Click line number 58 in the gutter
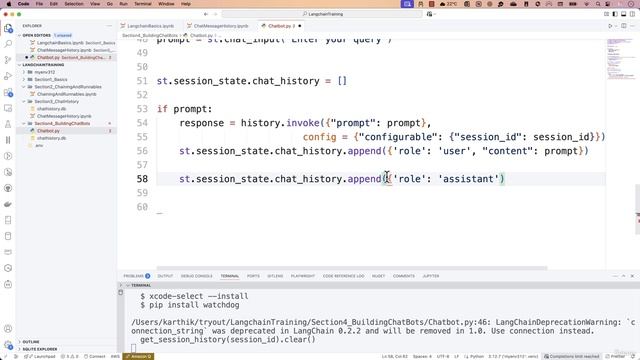This screenshot has height=360, width=640. coord(142,179)
